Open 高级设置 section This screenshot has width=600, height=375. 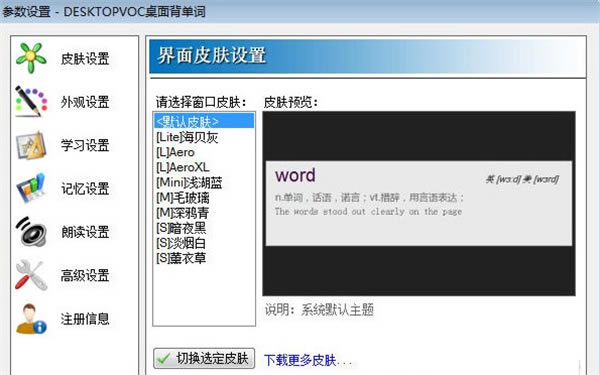(85, 276)
